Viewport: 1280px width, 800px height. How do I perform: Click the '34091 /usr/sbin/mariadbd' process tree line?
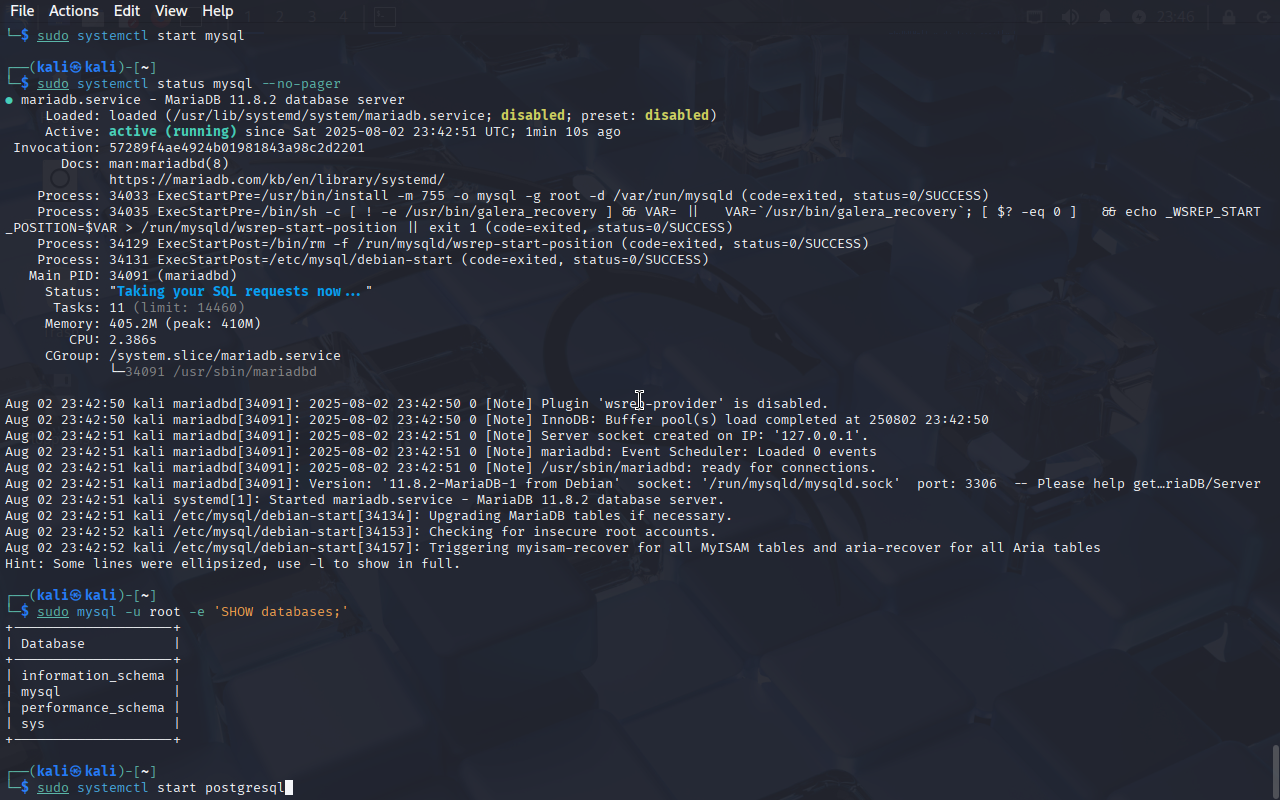tap(213, 372)
